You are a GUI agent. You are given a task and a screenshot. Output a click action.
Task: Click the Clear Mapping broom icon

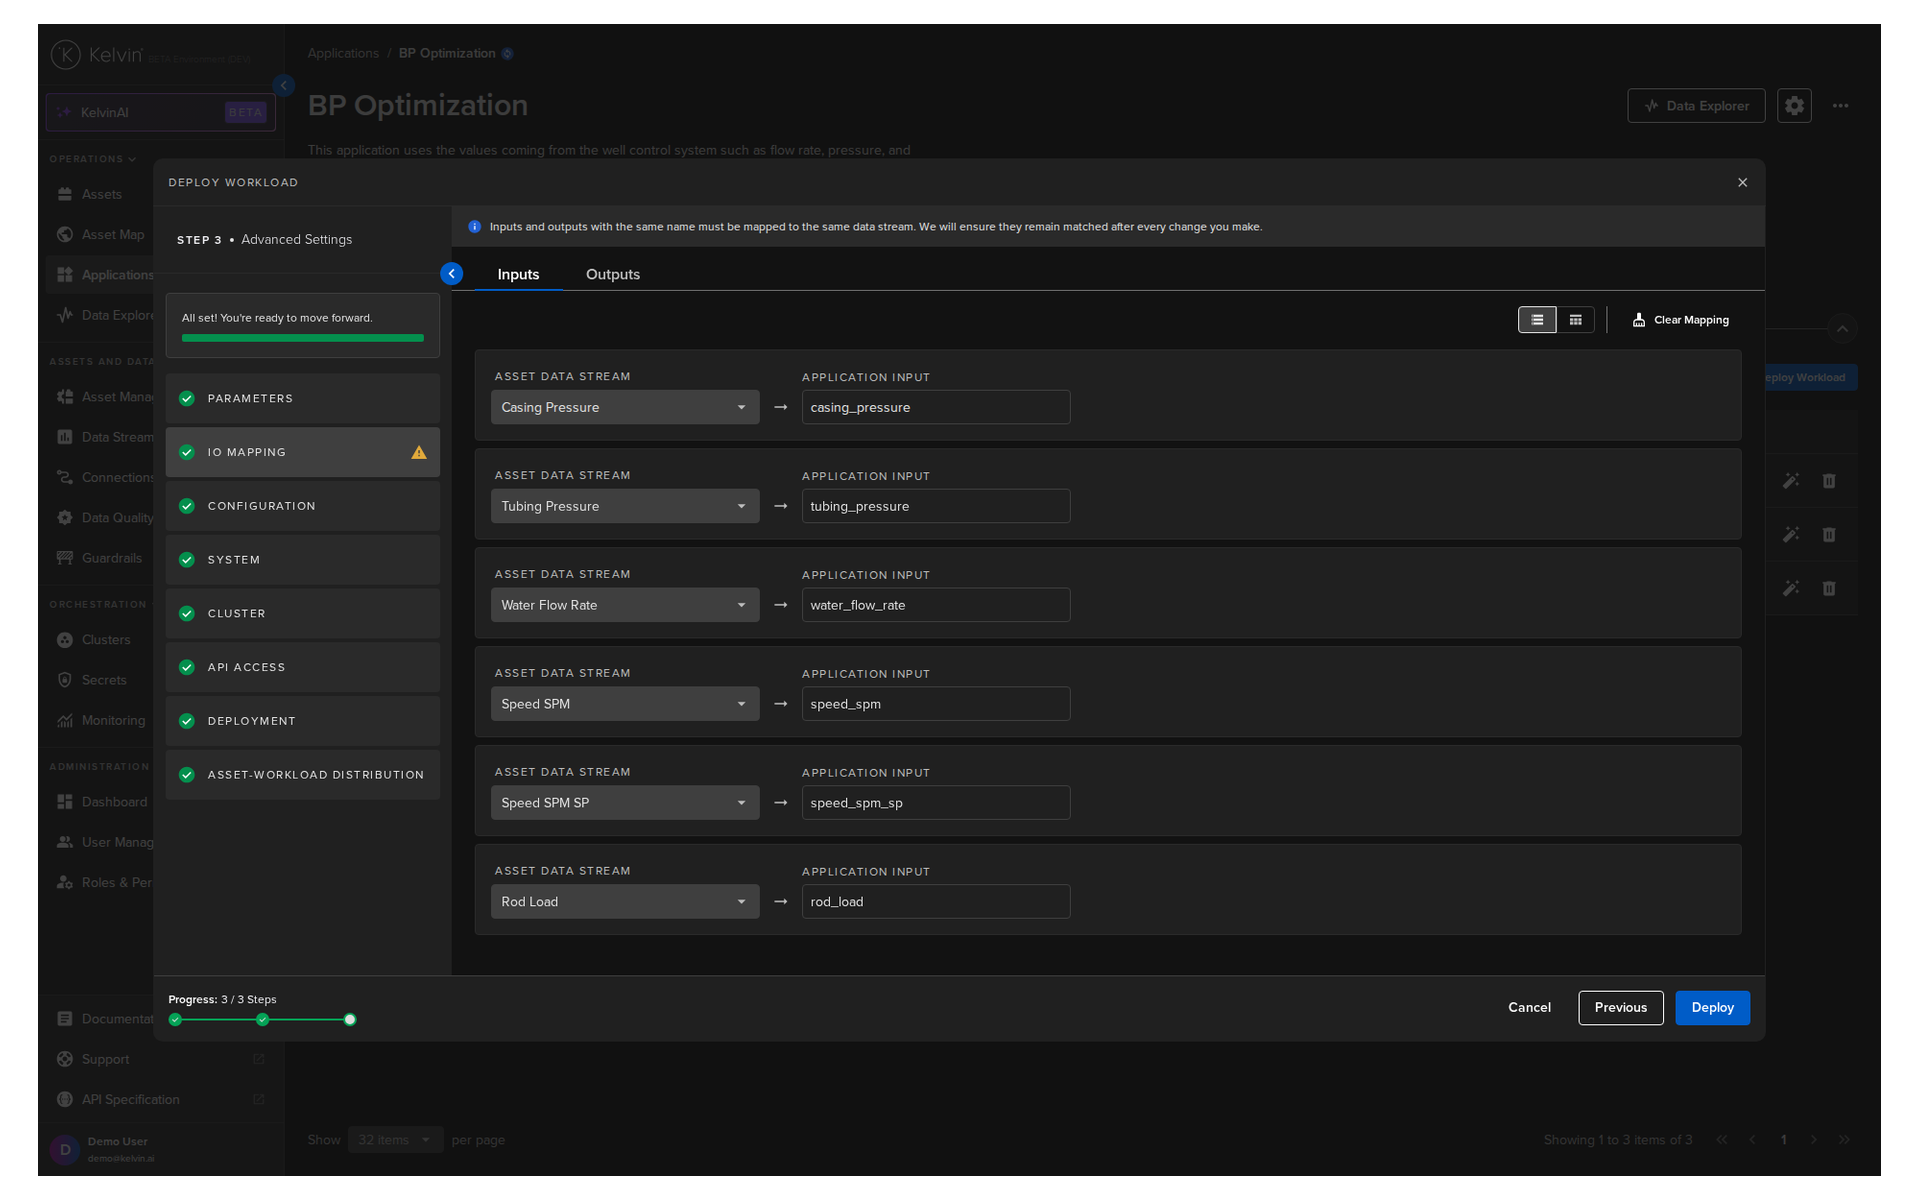(x=1638, y=320)
